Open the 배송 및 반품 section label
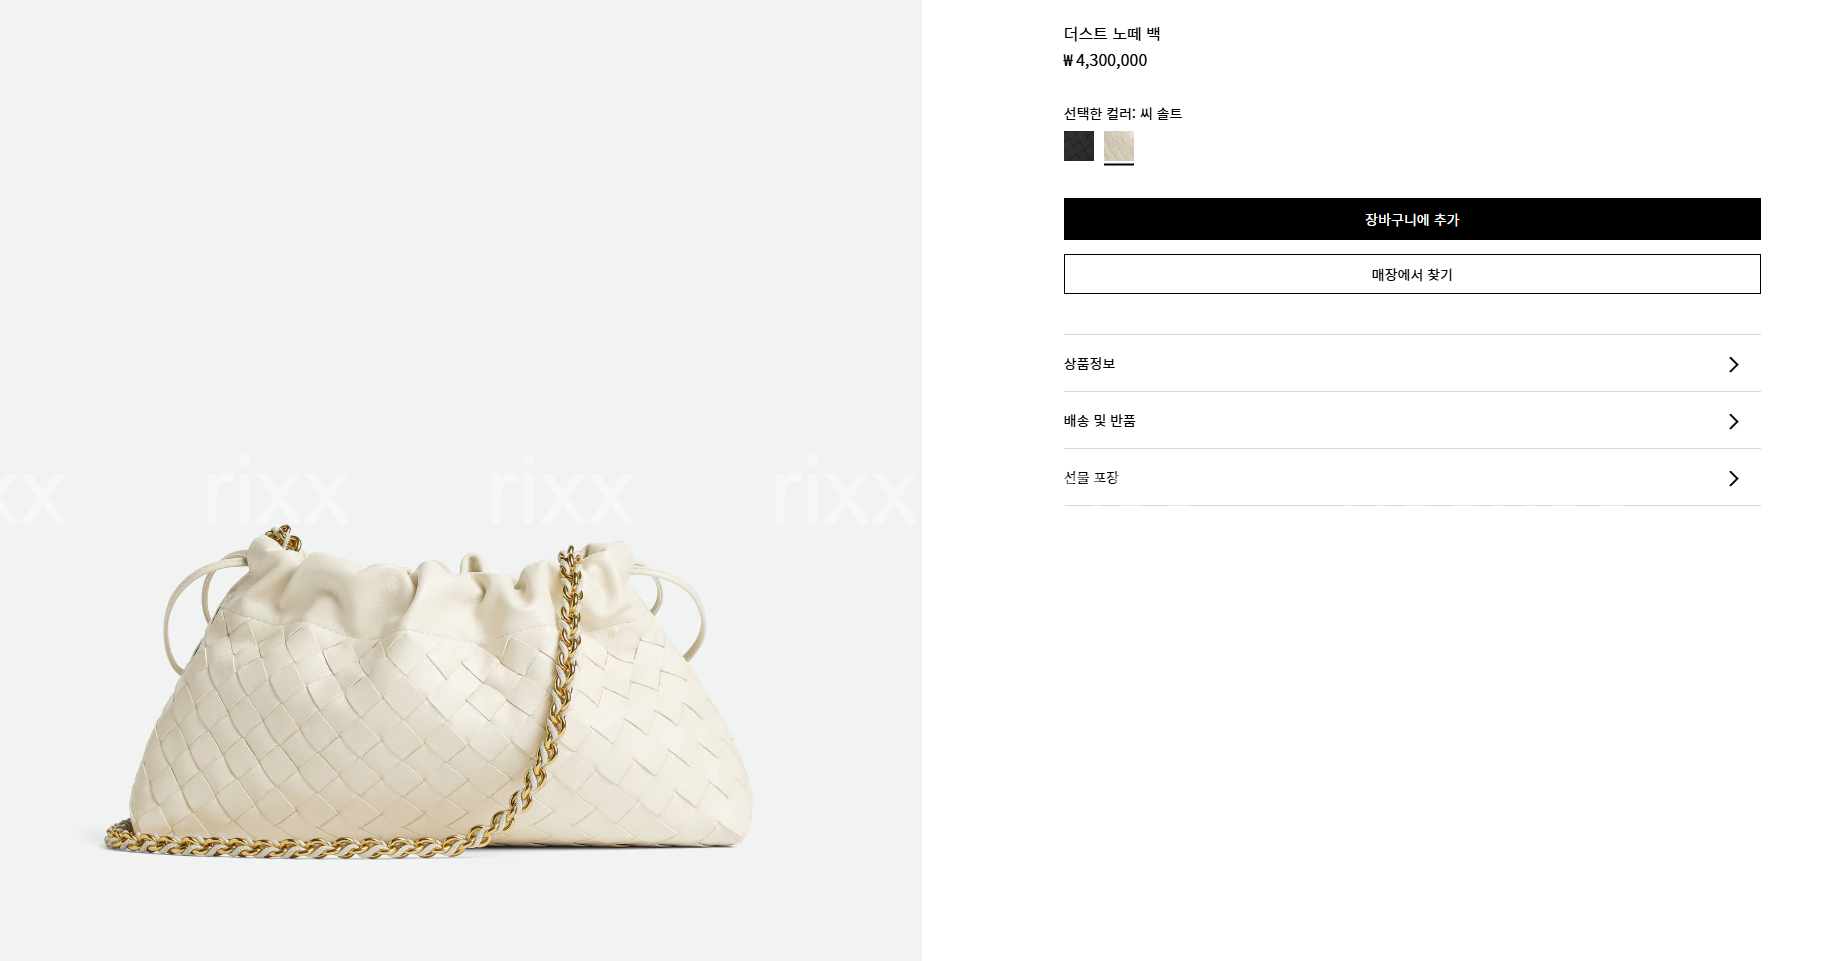The image size is (1838, 961). [1100, 421]
